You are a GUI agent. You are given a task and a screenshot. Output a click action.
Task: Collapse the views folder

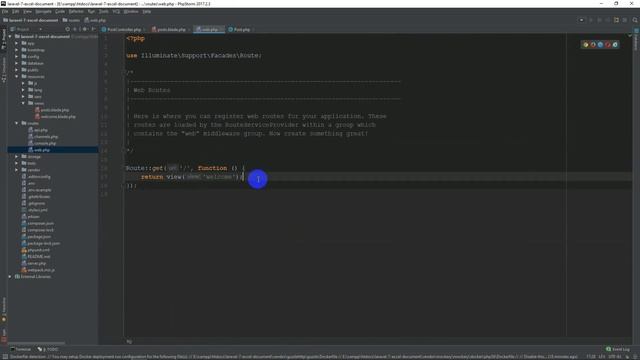[x=23, y=103]
